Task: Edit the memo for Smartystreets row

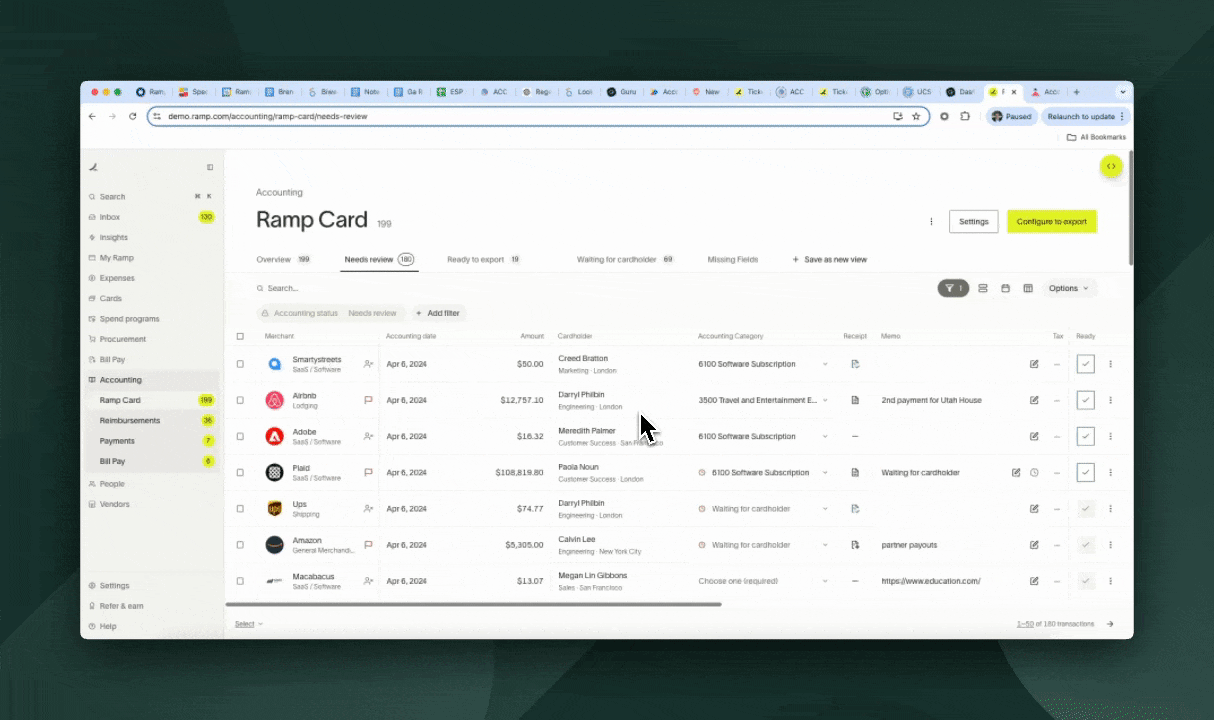Action: tap(1034, 364)
